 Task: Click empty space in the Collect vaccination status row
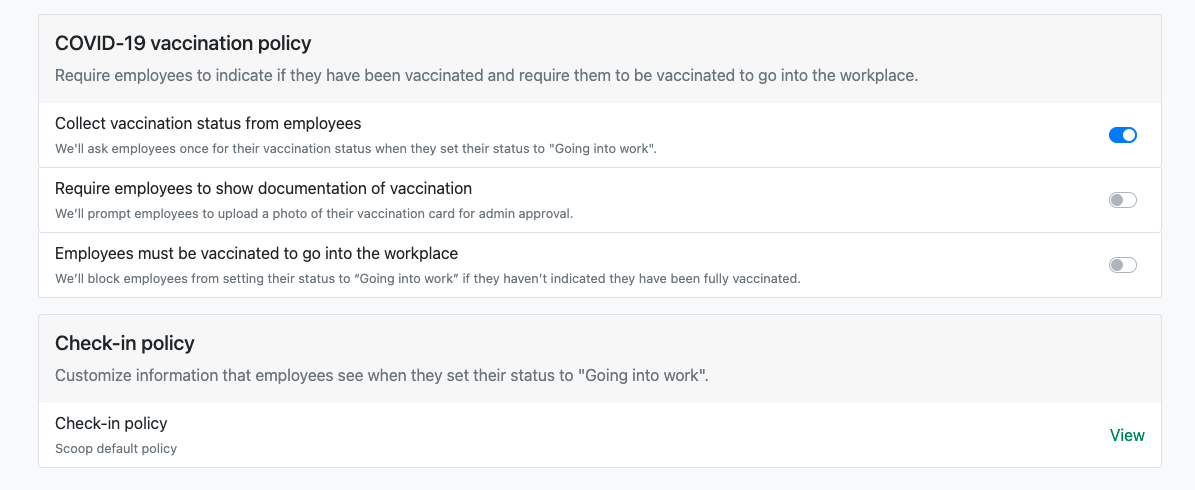pyautogui.click(x=850, y=135)
